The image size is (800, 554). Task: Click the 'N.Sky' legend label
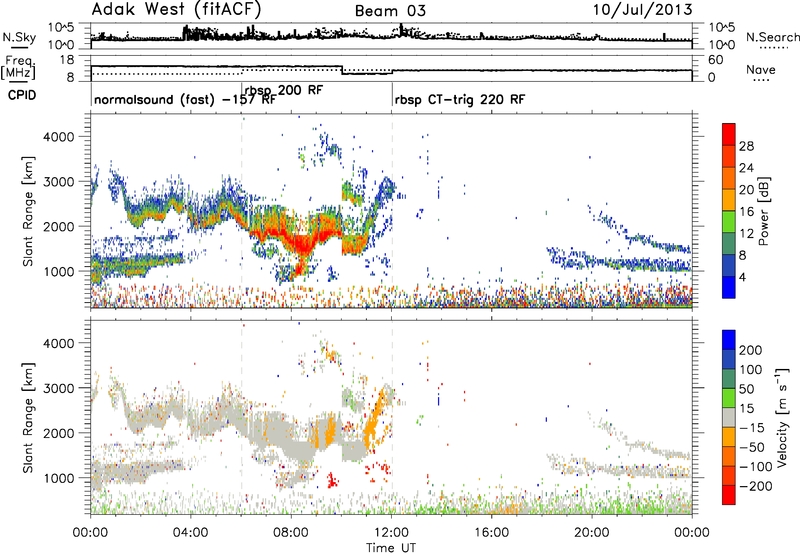coord(19,37)
